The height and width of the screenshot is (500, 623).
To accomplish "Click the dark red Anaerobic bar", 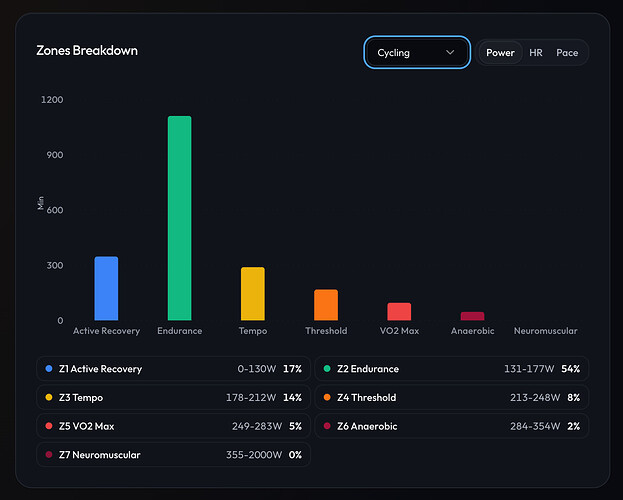I will point(472,316).
